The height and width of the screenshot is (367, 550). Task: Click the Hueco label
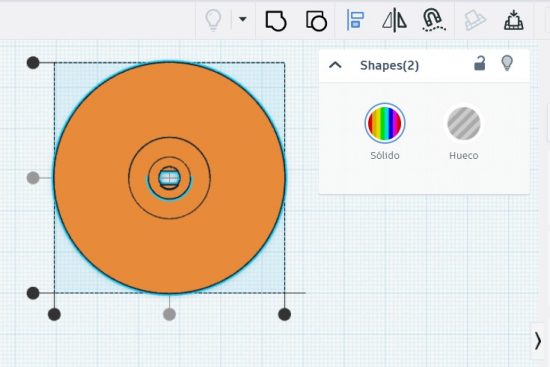click(x=463, y=155)
